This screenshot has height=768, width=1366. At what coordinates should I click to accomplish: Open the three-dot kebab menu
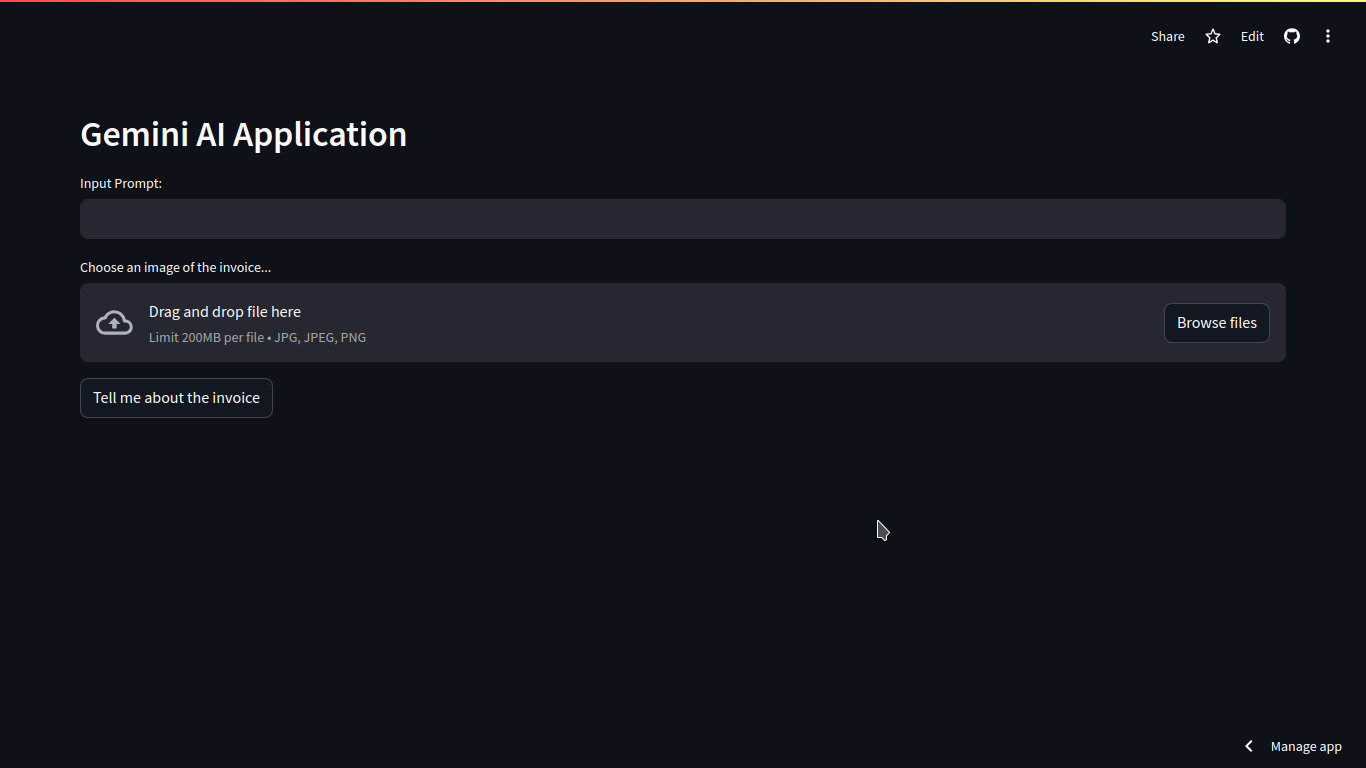click(1328, 36)
